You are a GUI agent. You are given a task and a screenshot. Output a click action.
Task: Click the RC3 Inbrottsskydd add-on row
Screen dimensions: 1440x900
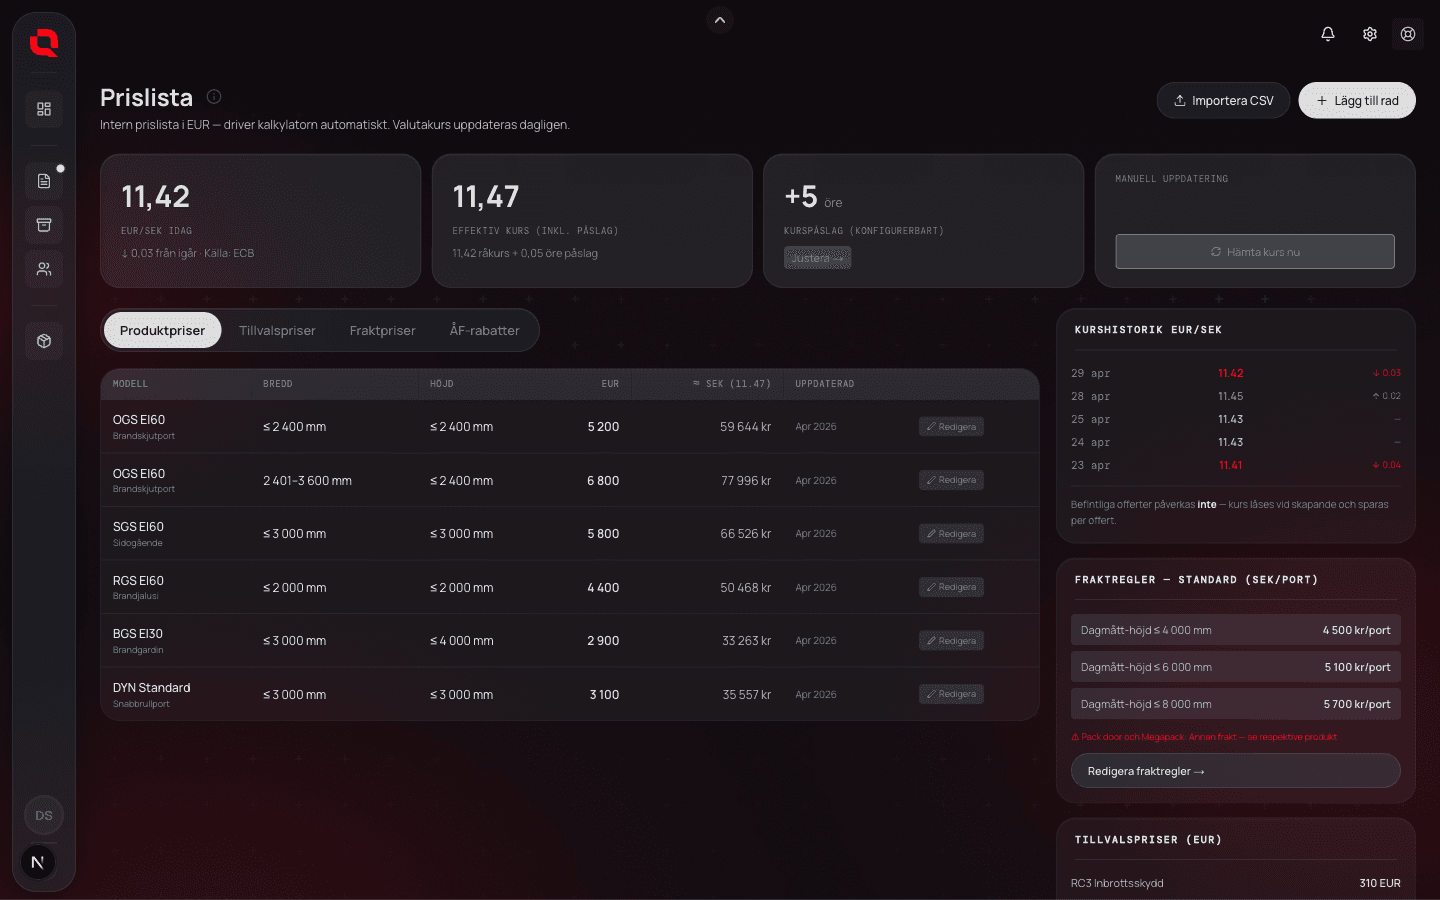click(1235, 883)
